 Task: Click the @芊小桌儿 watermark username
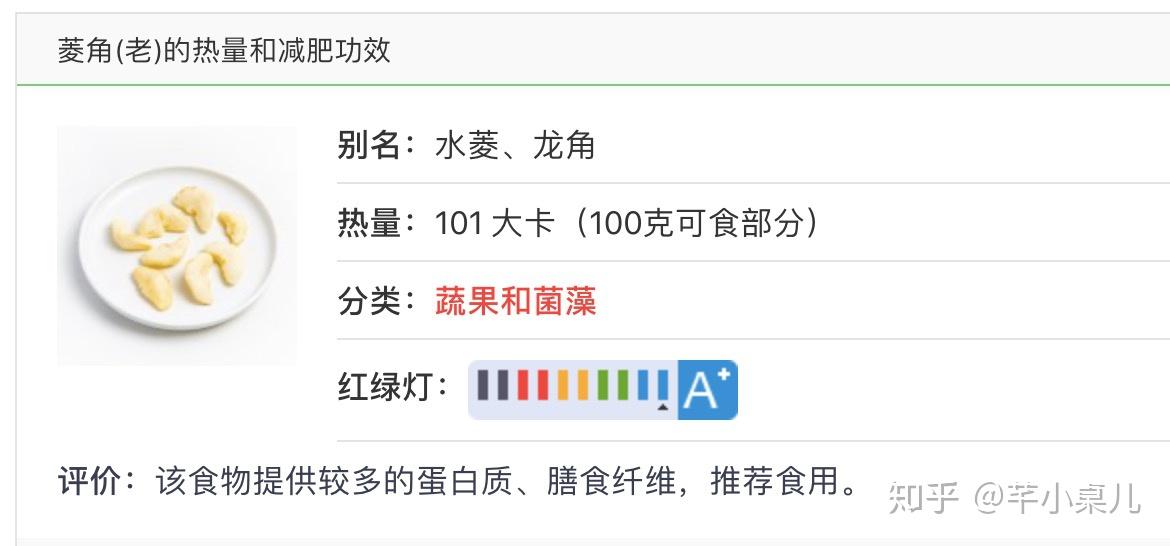tap(1057, 498)
